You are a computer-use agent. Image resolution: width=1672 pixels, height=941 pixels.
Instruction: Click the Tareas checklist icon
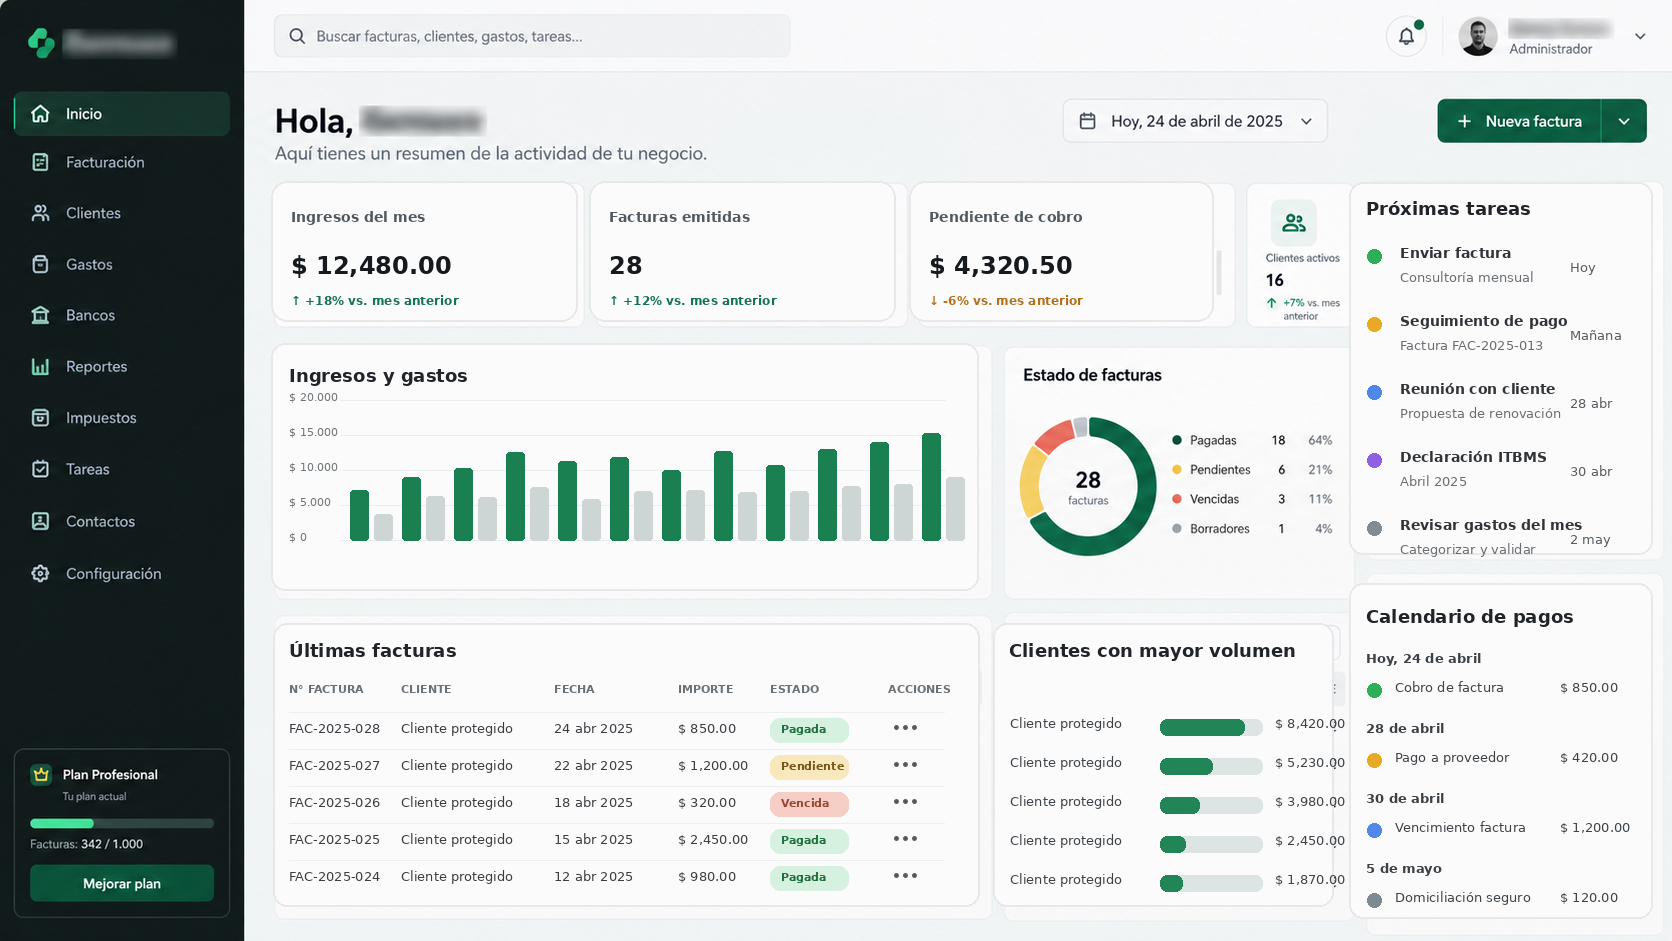click(x=40, y=469)
